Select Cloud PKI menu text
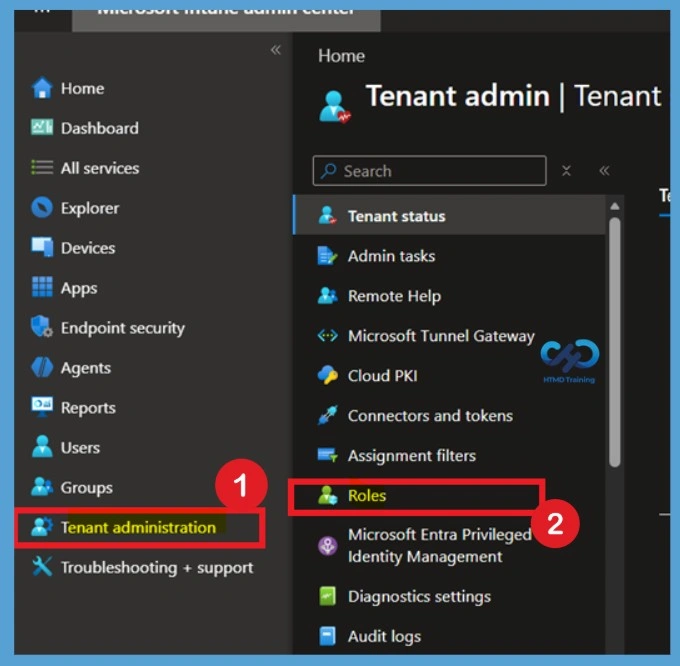This screenshot has height=666, width=680. click(382, 375)
